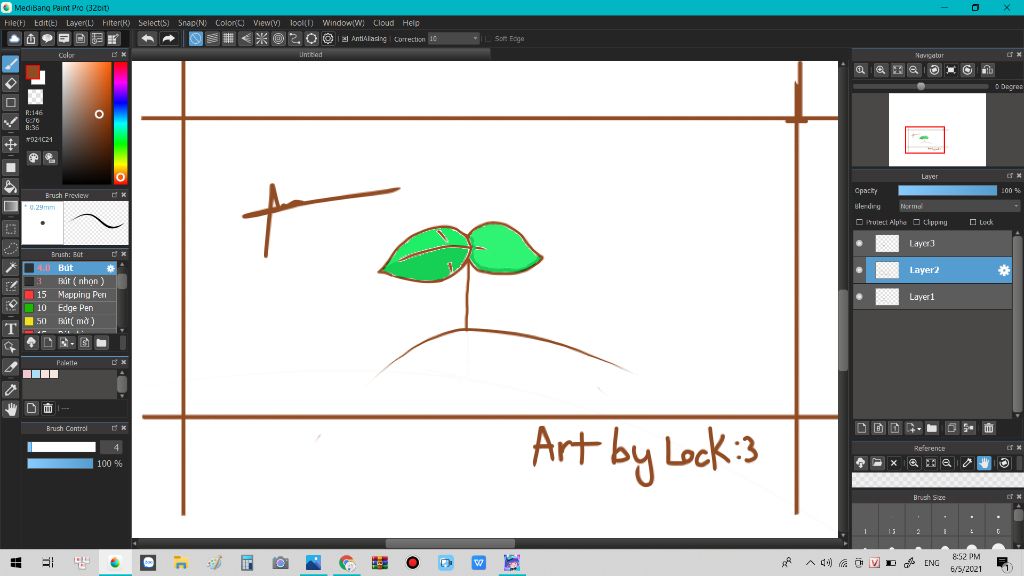This screenshot has width=1024, height=576.
Task: Enable Clipping checkbox
Action: [916, 222]
